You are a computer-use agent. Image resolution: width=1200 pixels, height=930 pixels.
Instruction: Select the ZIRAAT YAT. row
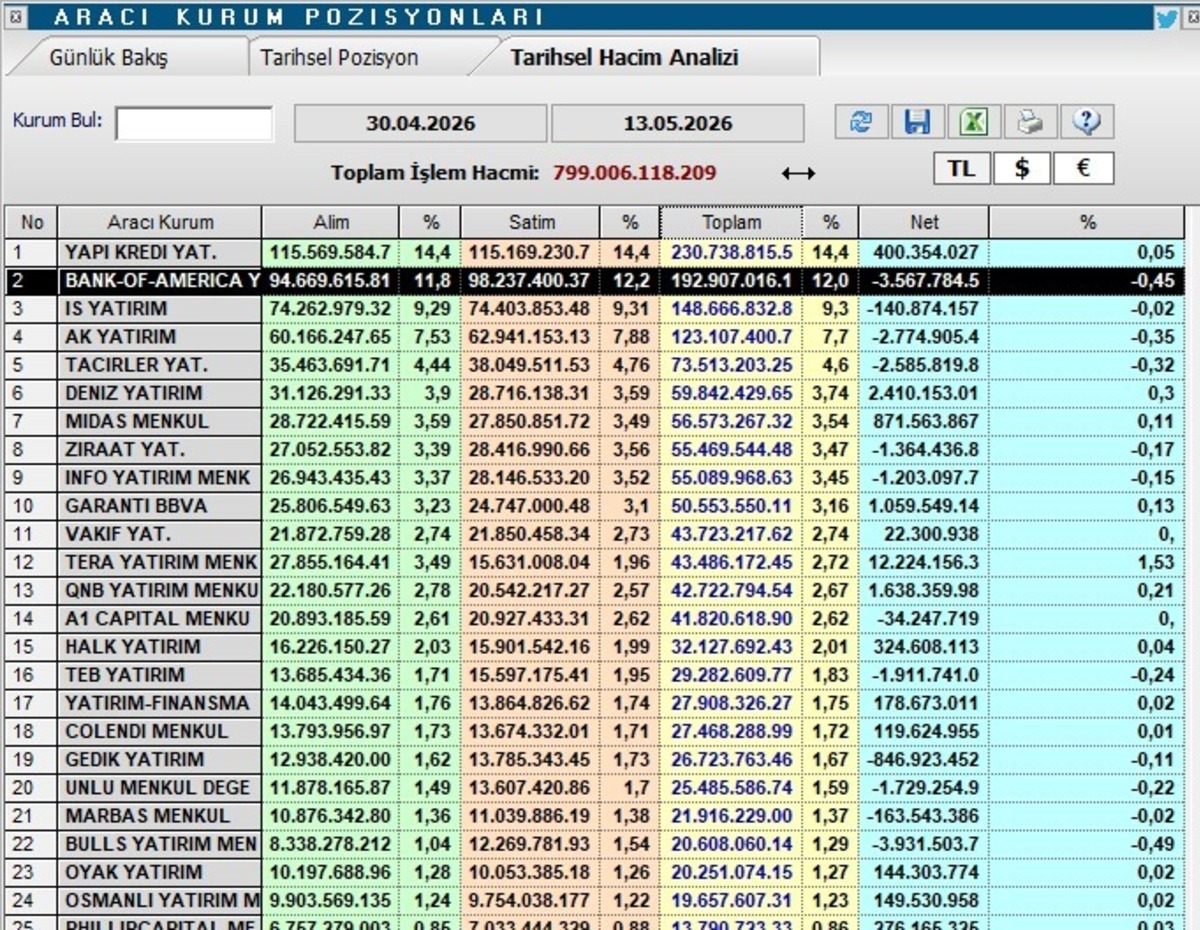pos(595,449)
